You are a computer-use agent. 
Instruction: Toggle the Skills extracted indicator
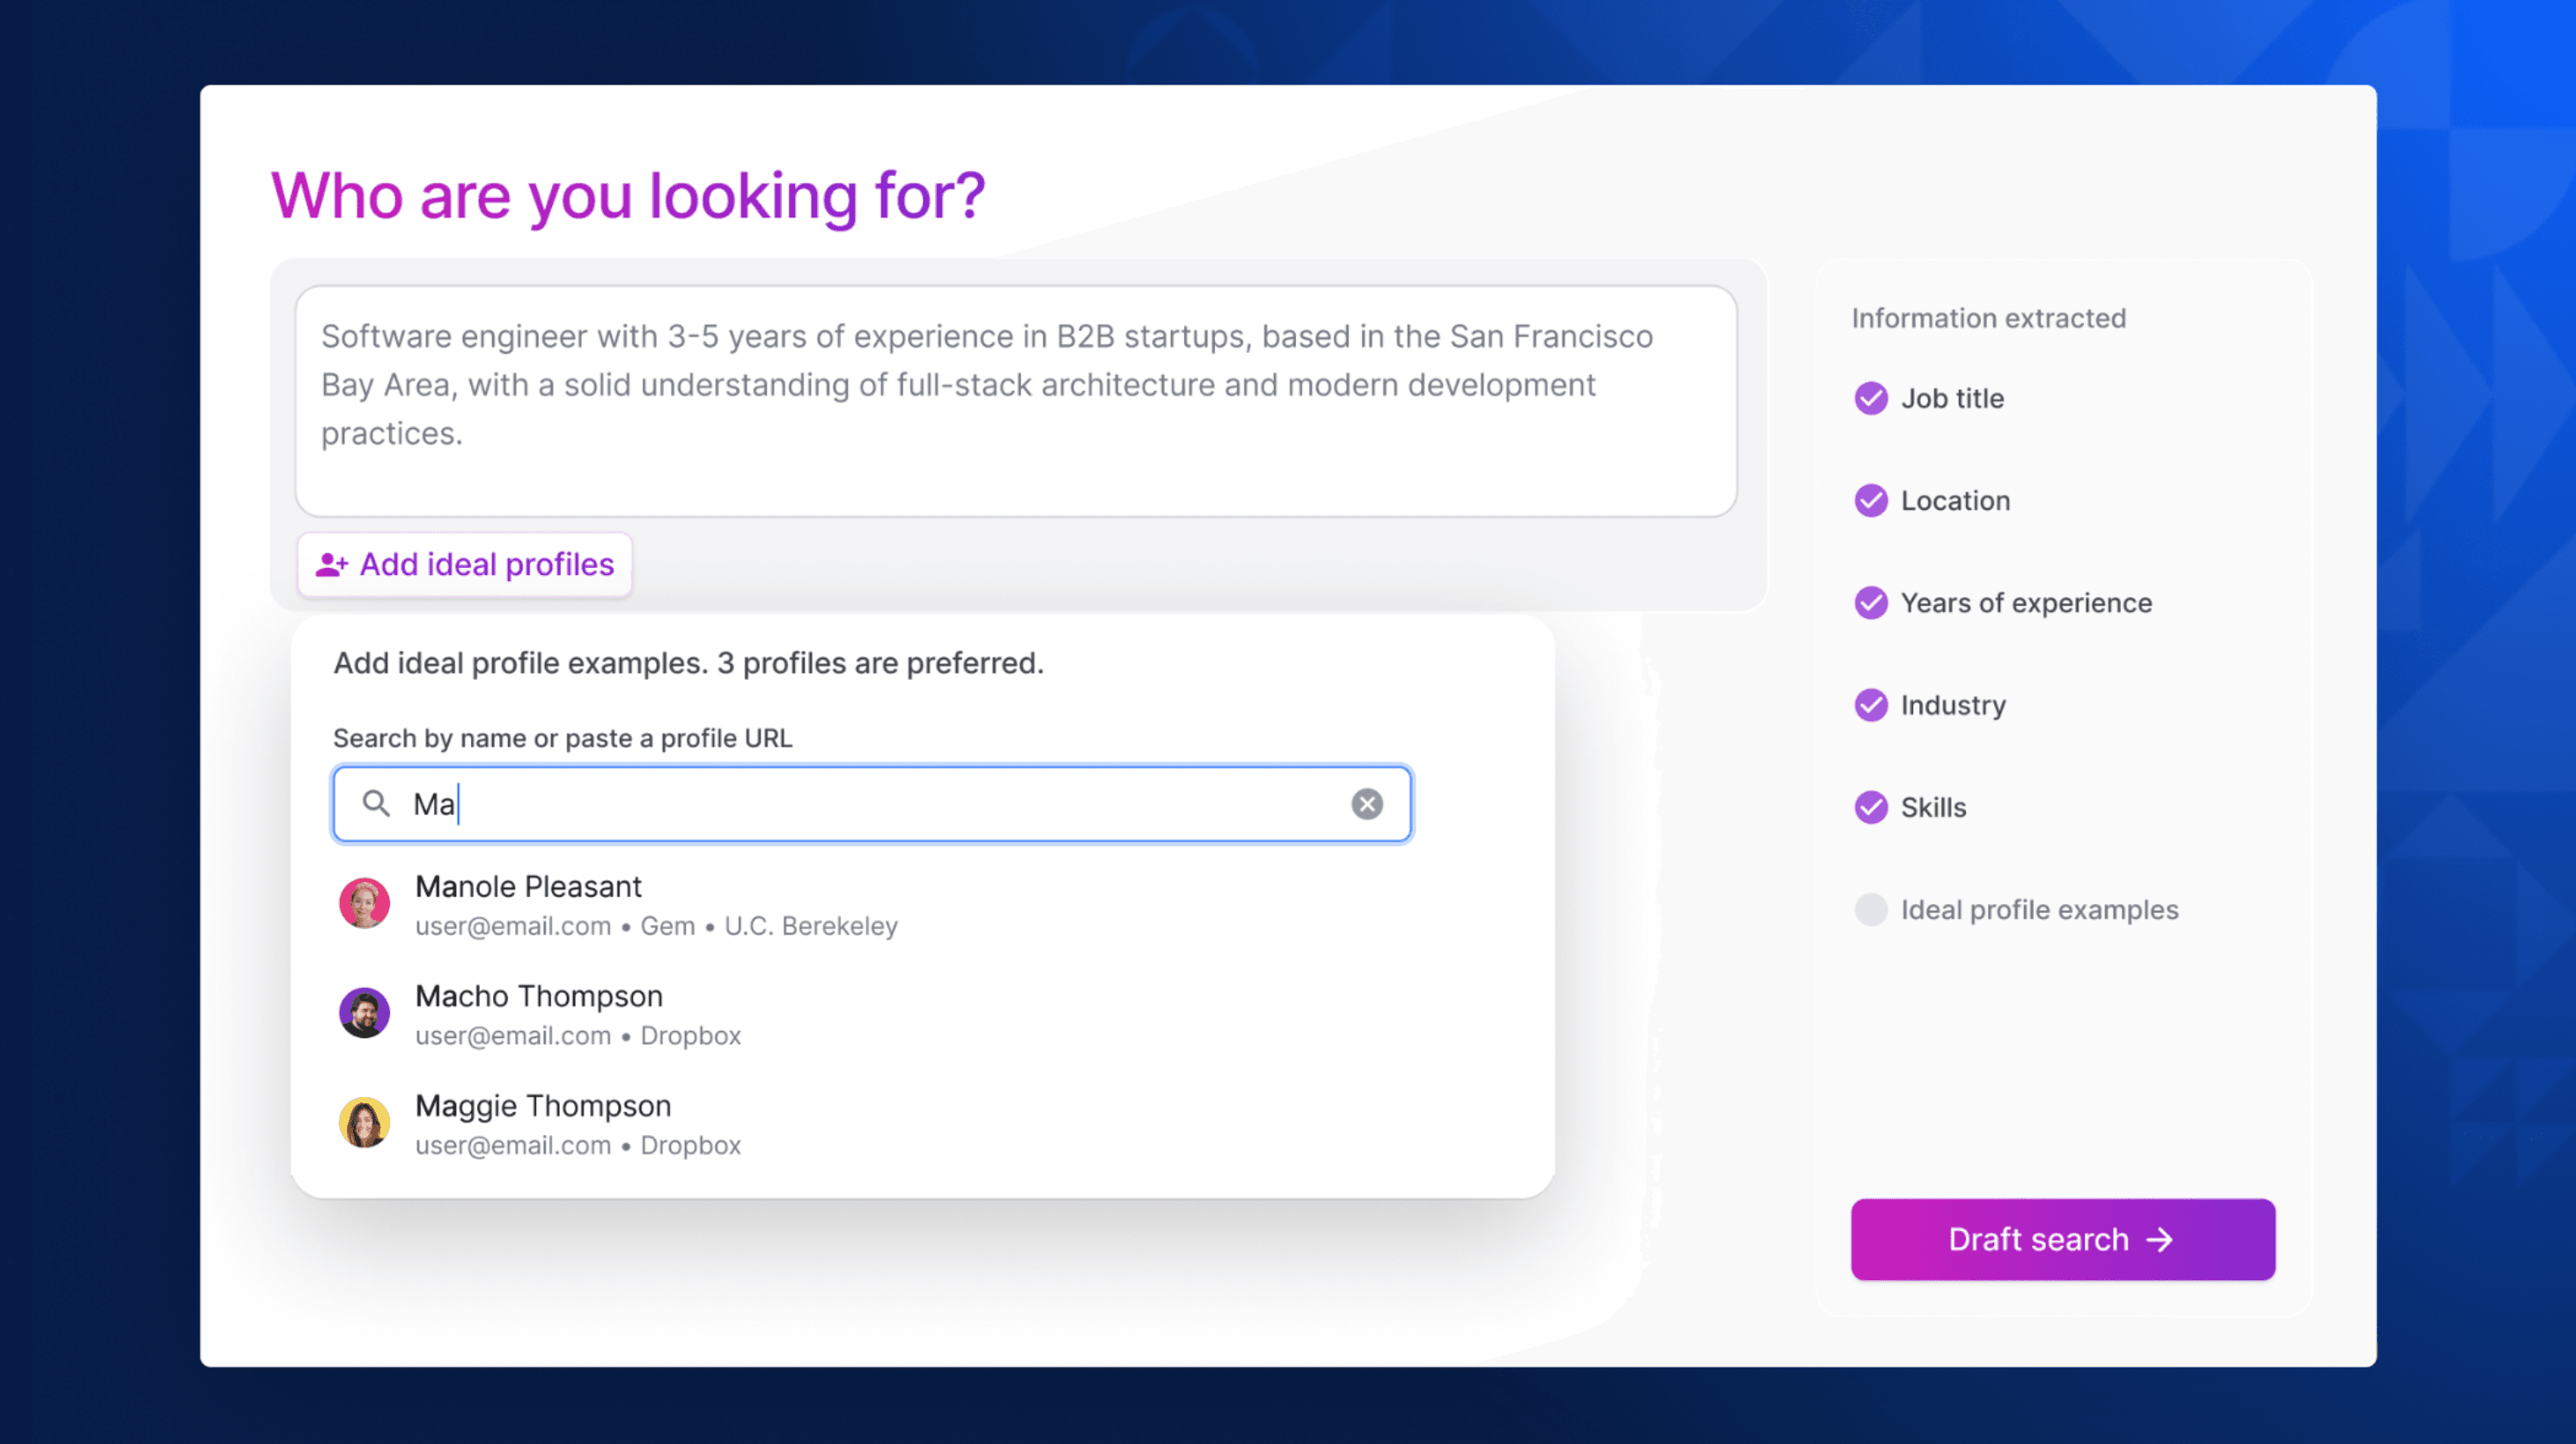(1870, 807)
